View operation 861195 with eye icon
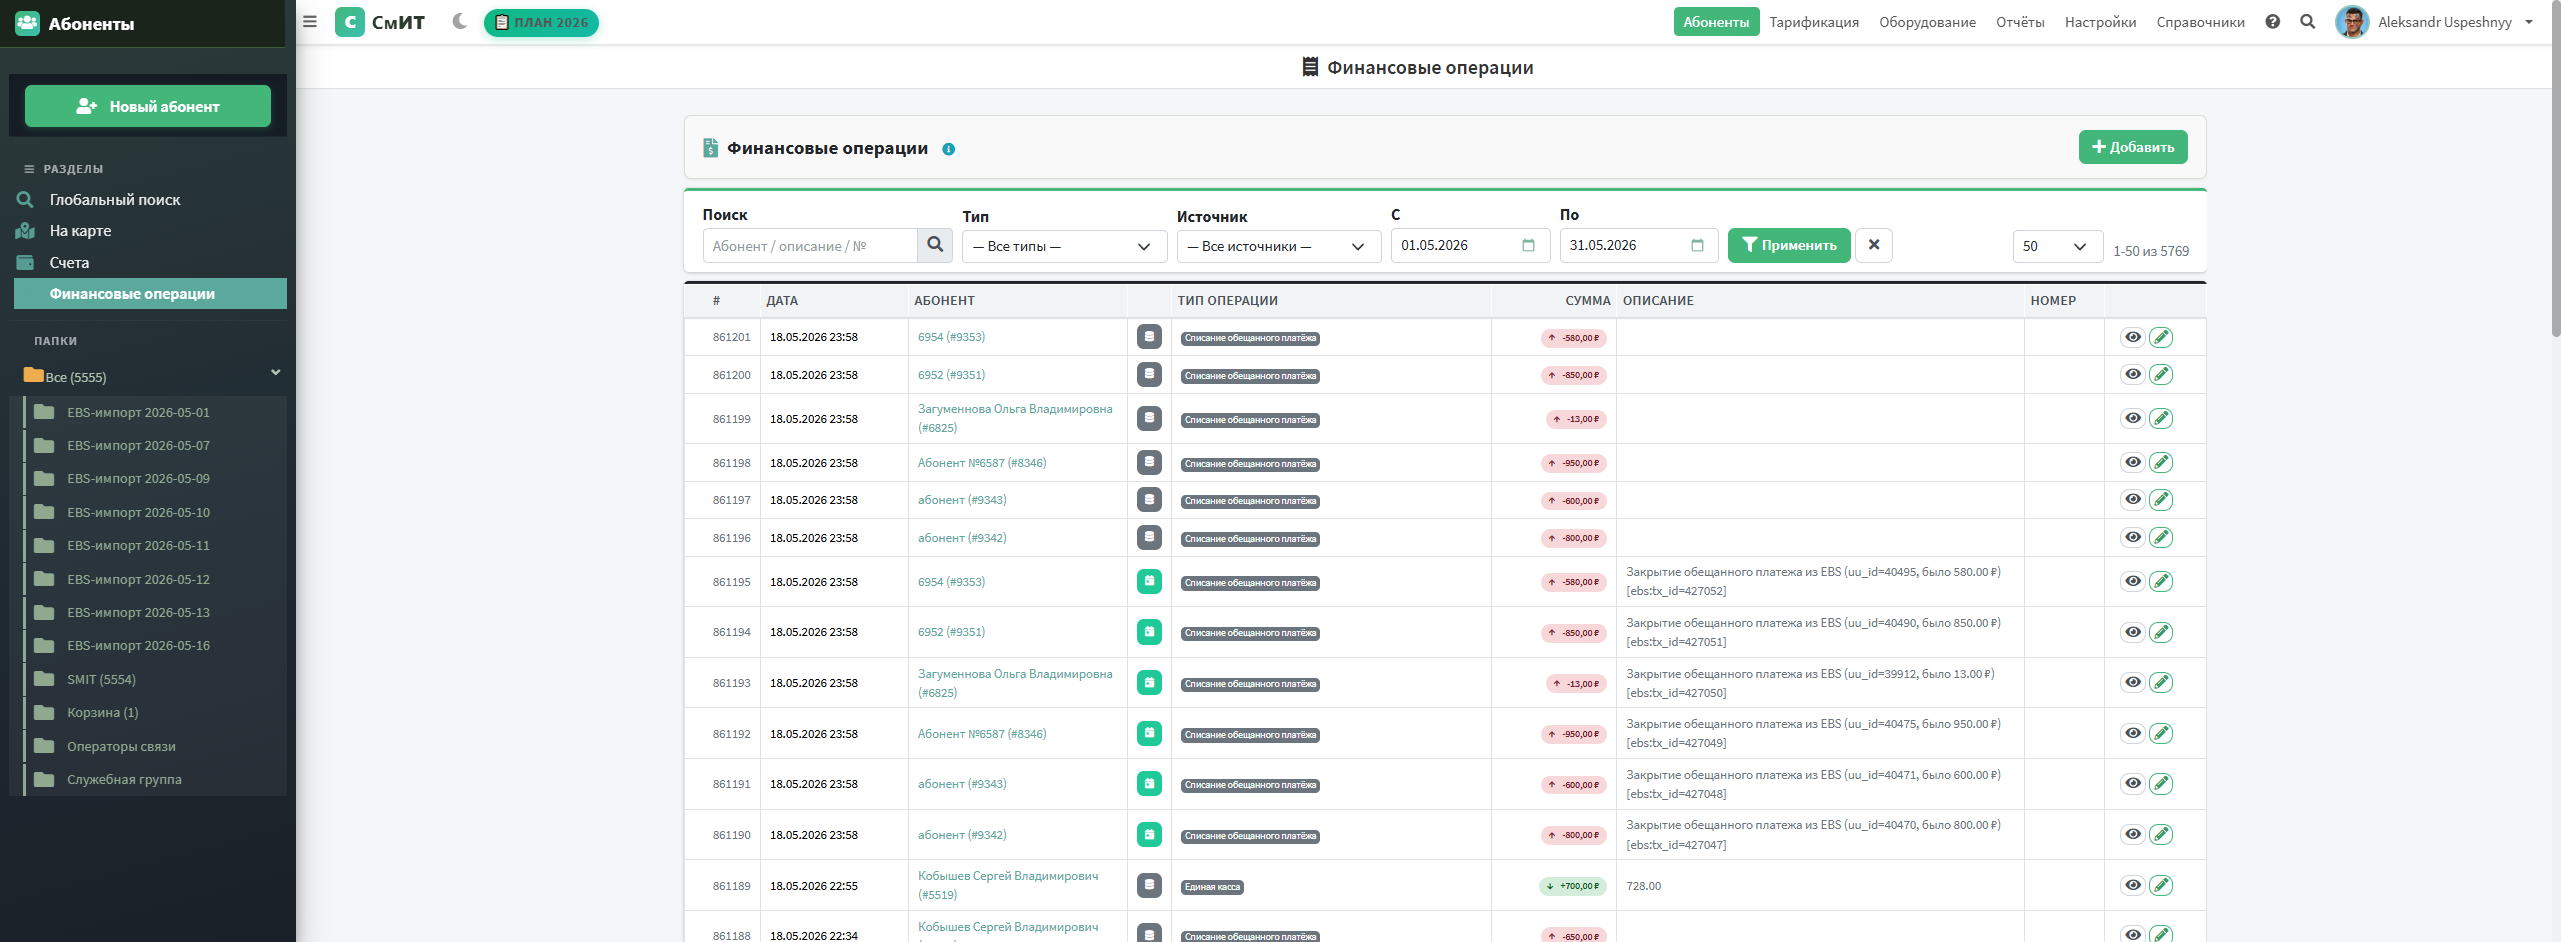 (2133, 581)
